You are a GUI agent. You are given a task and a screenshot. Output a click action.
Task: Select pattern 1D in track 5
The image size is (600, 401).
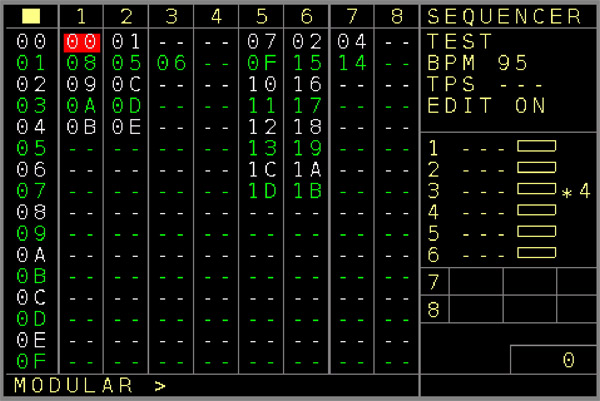click(x=261, y=190)
